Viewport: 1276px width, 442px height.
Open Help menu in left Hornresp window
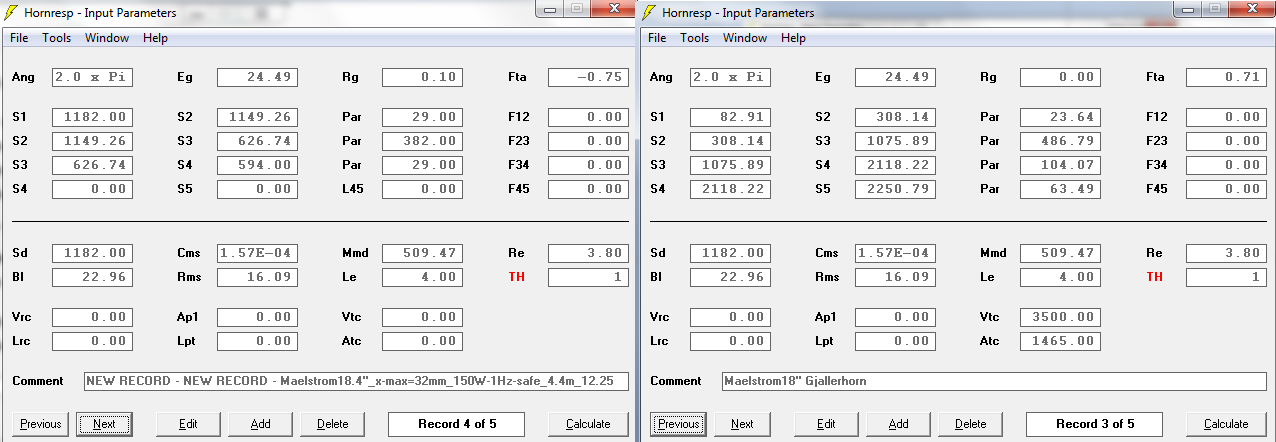tap(155, 38)
